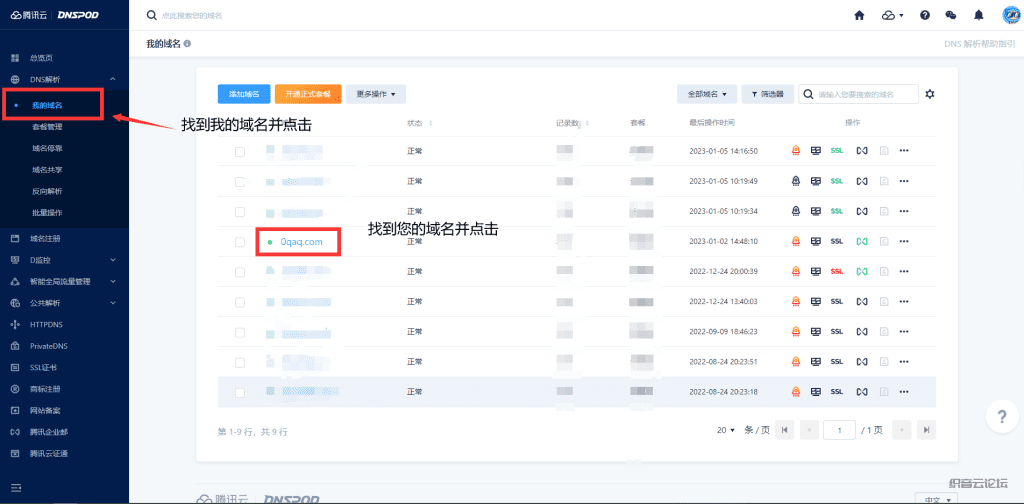Click the top-bar help question mark icon

925,15
